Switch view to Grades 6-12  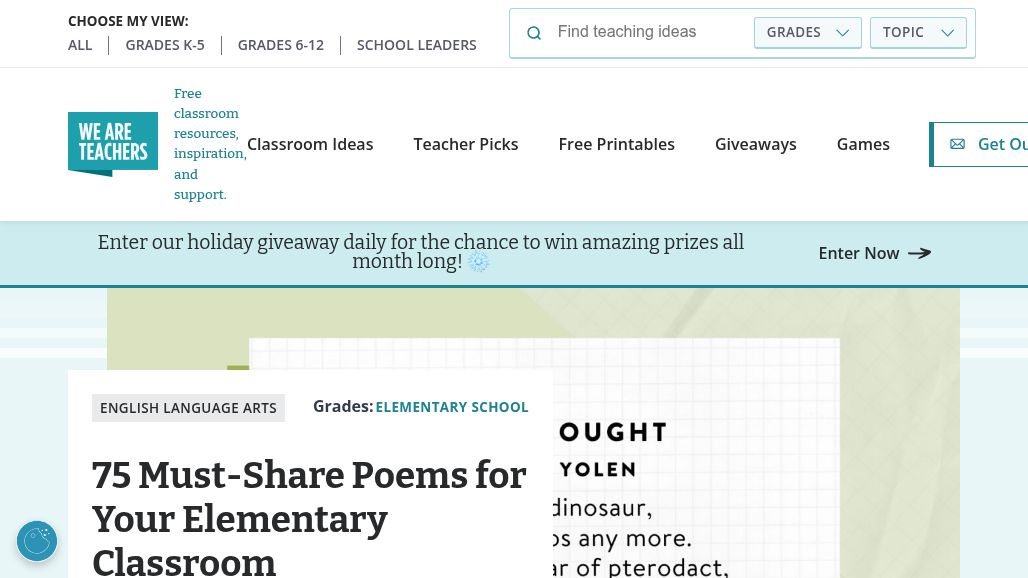click(281, 45)
